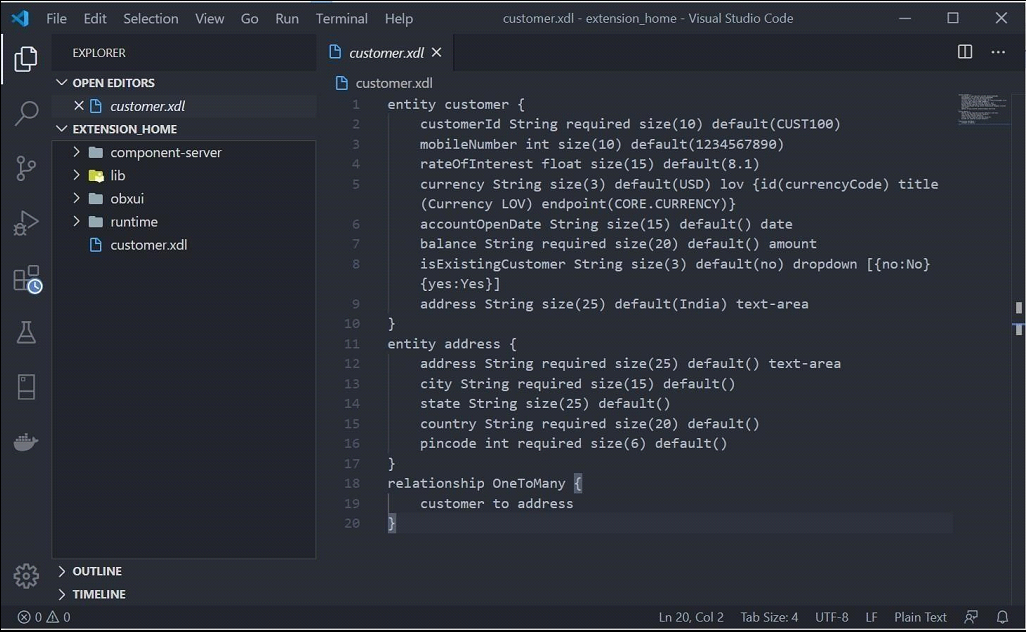Click the feedback icon in status bar

971,617
